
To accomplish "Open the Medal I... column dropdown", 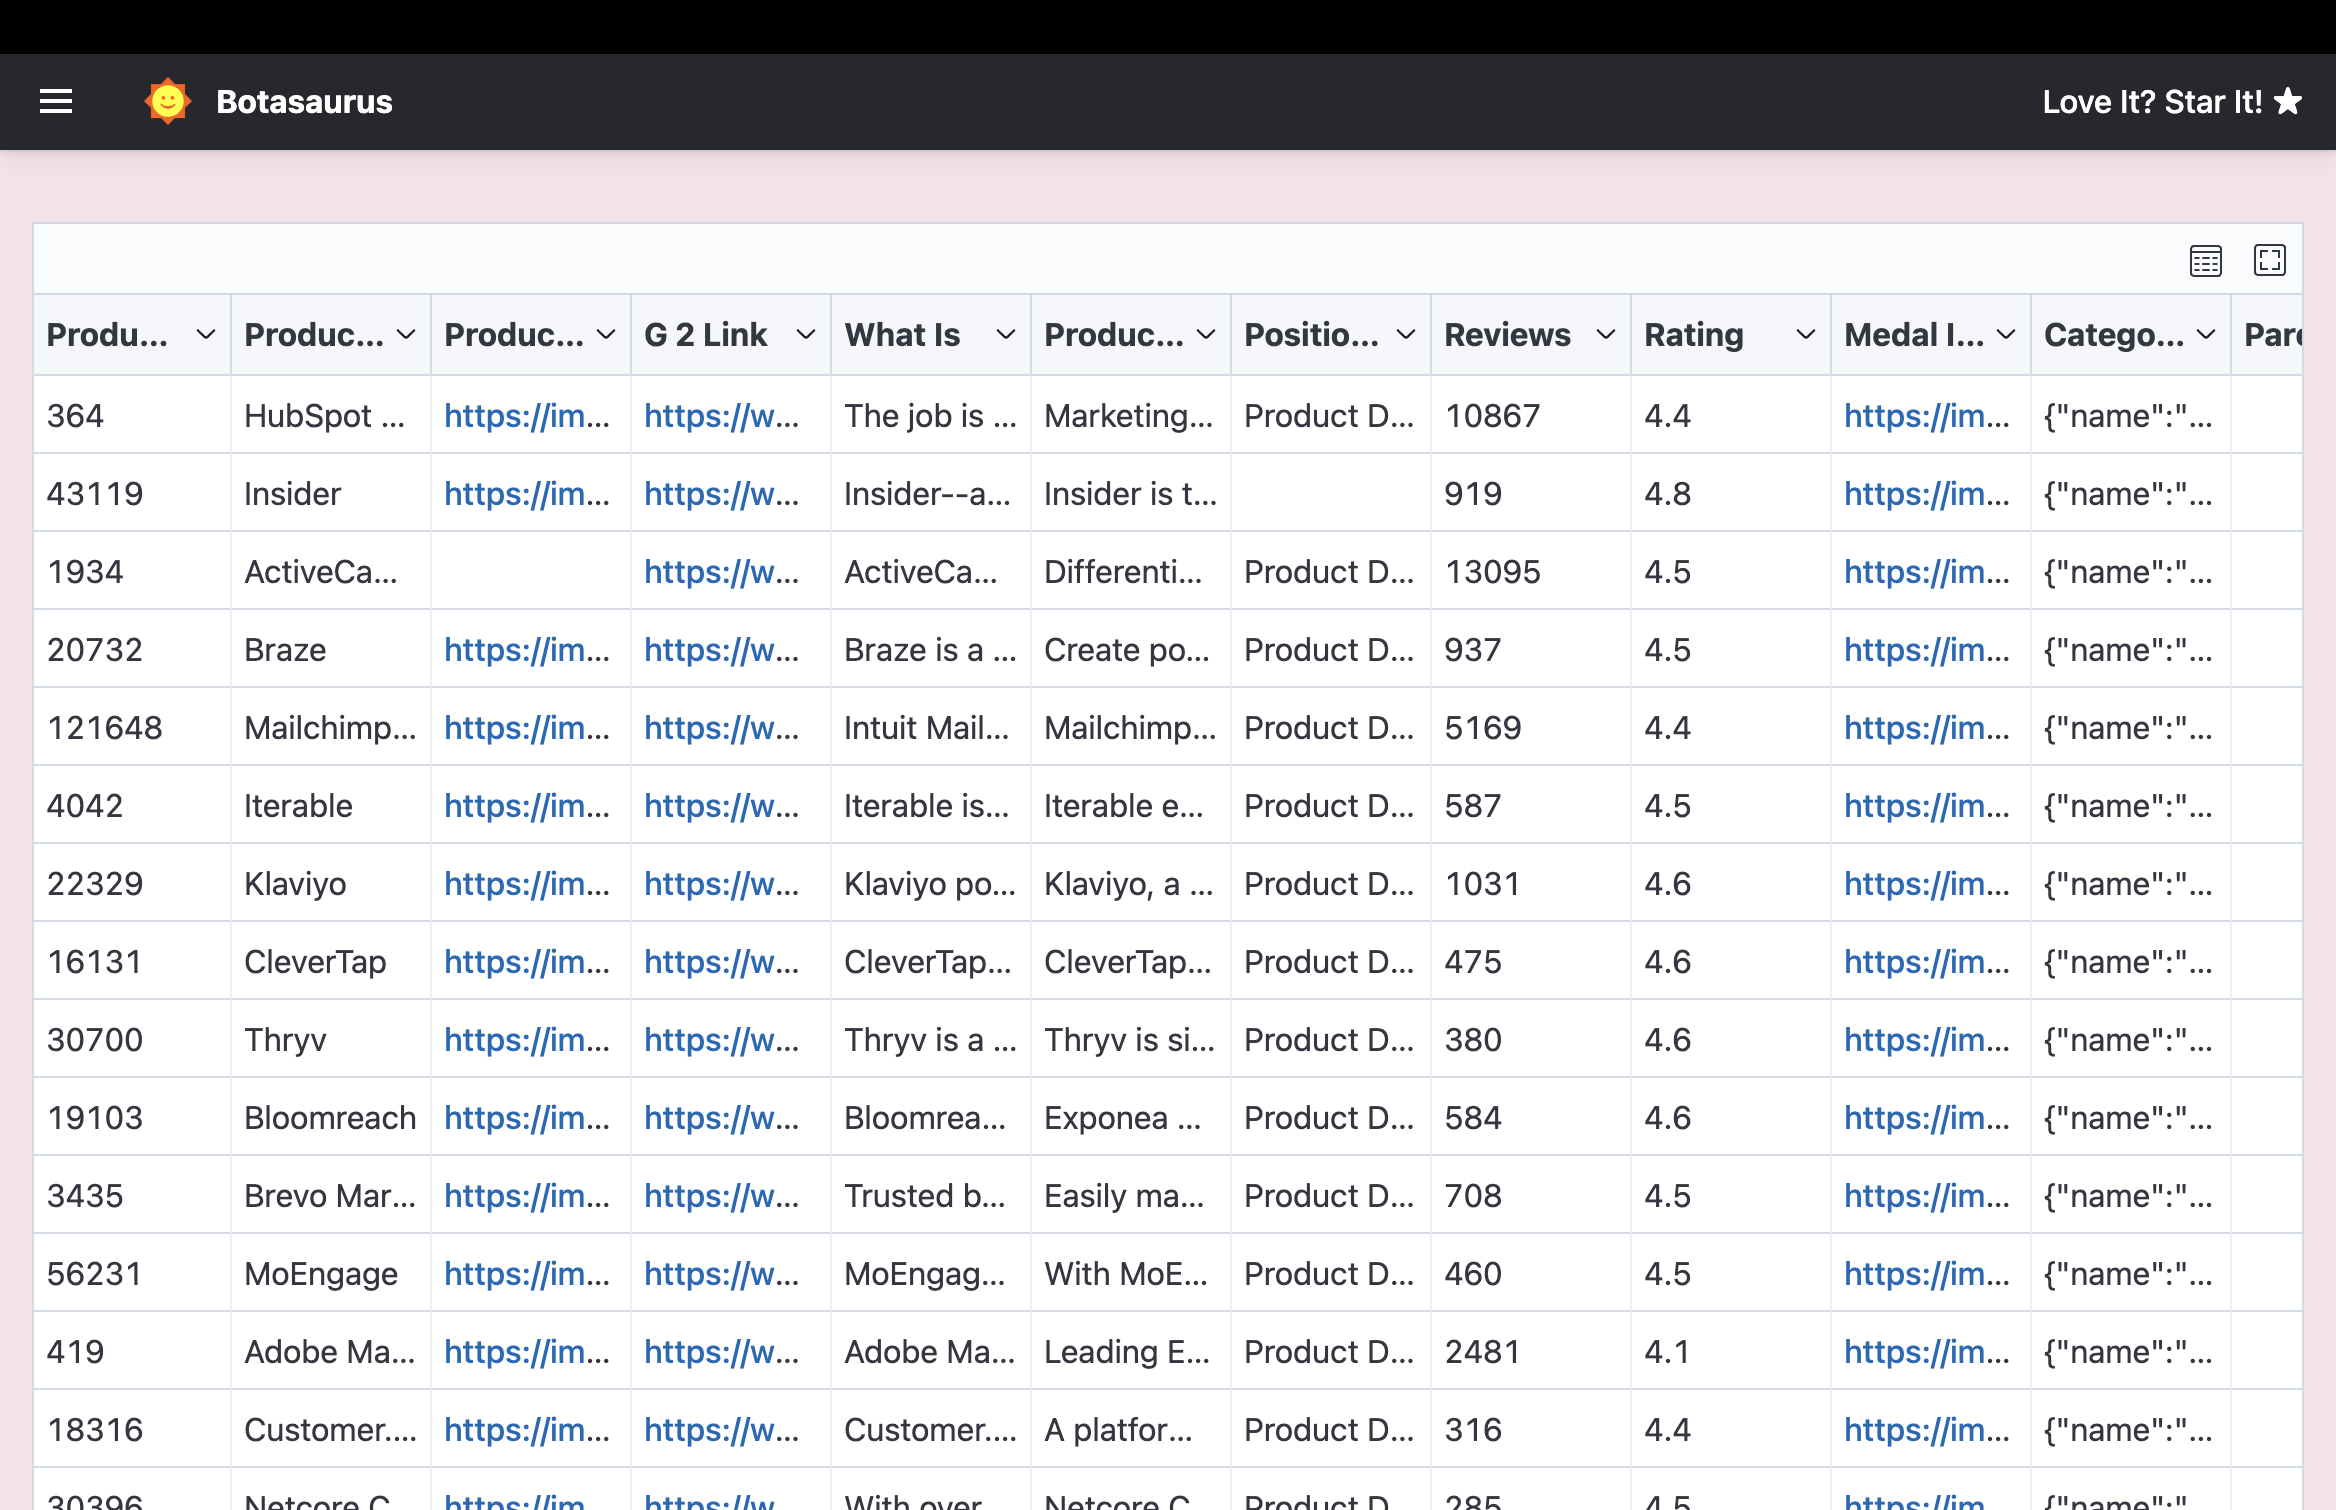I will coord(2005,335).
